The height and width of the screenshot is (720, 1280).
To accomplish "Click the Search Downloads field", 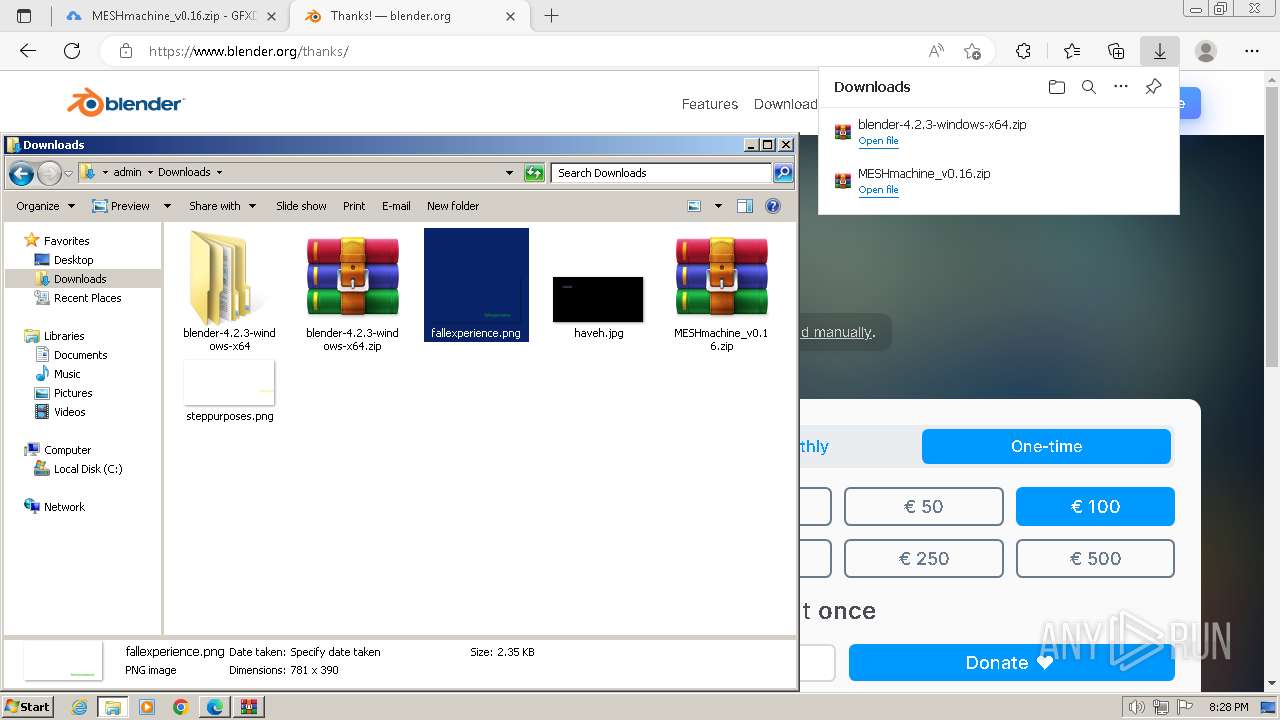I will (x=661, y=173).
